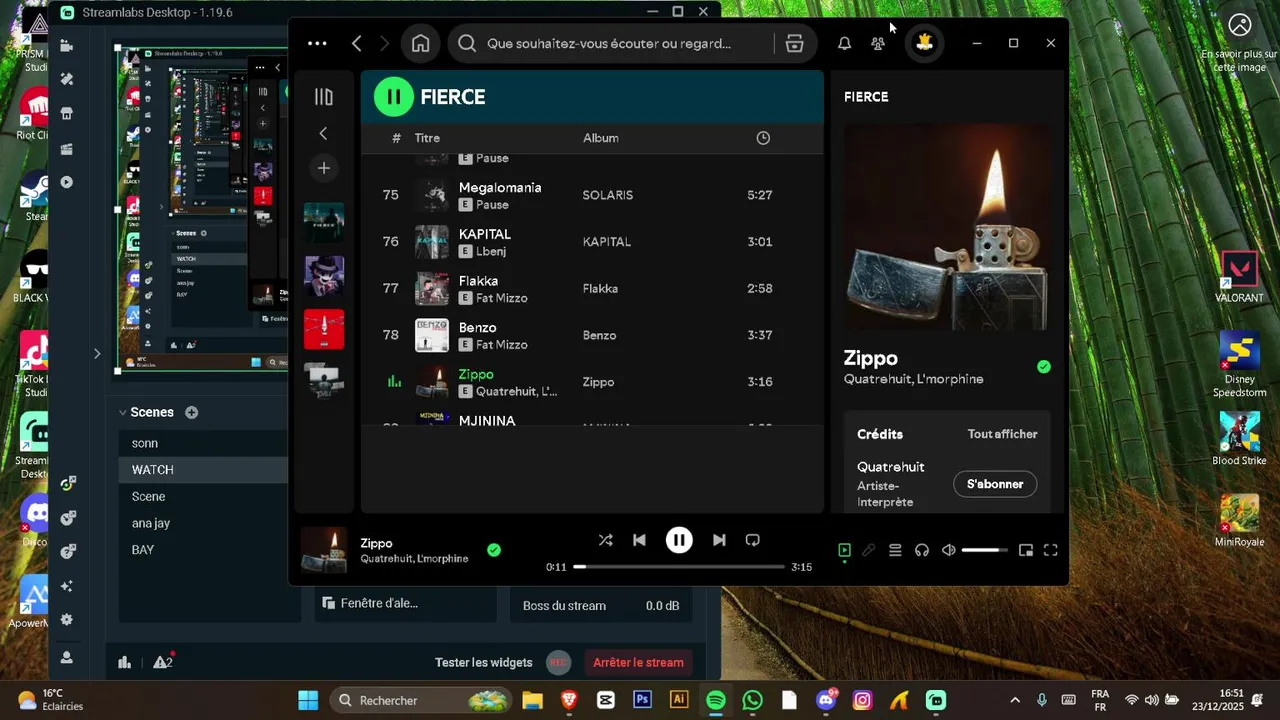Select the Benzo track title
The height and width of the screenshot is (720, 1280).
coord(478,327)
